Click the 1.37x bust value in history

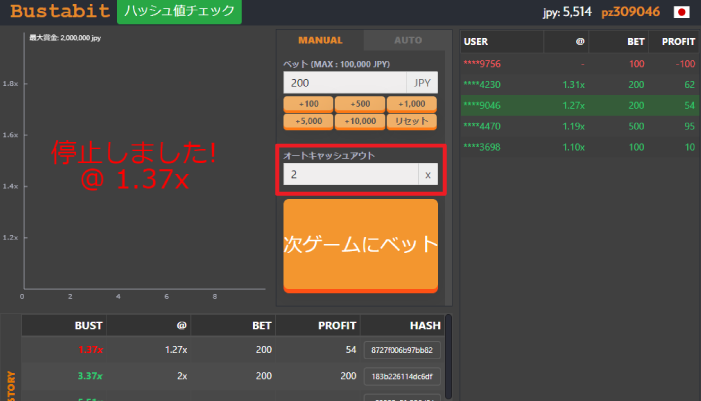pyautogui.click(x=90, y=350)
